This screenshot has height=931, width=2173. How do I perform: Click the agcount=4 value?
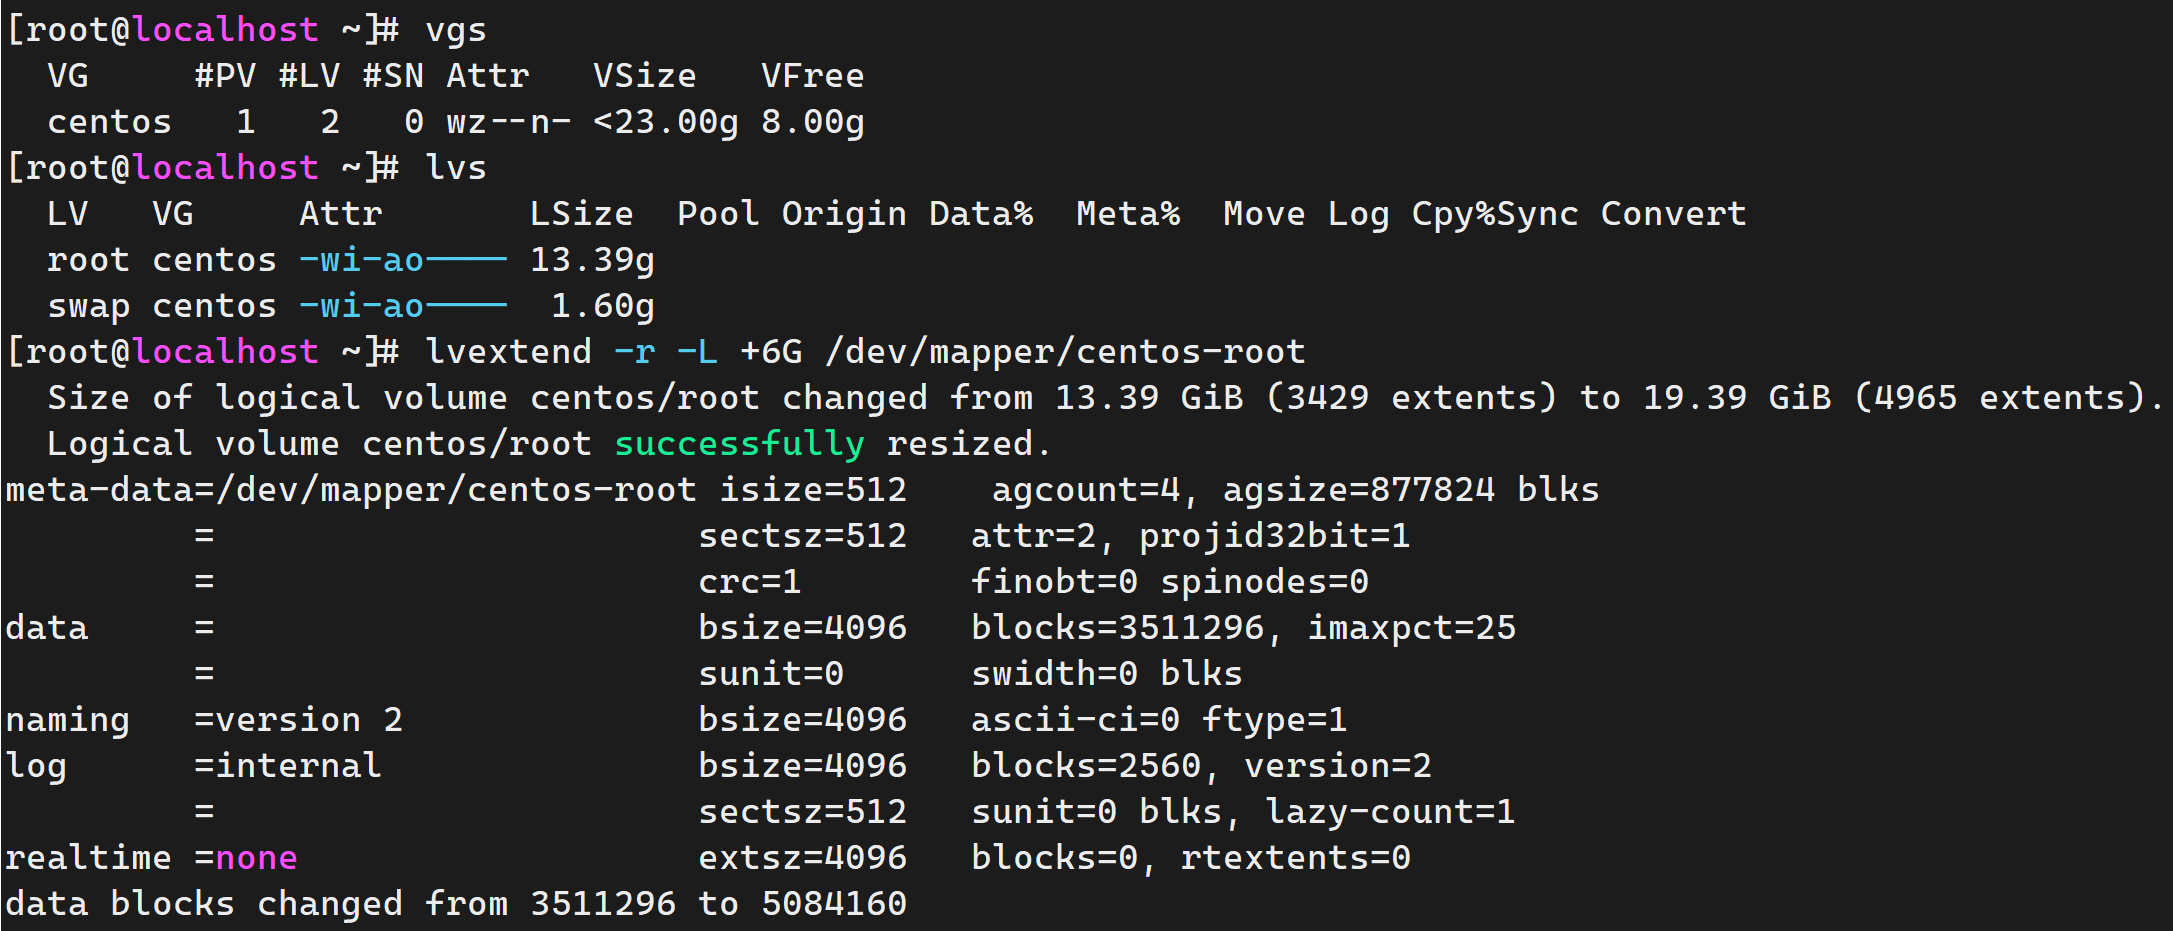click(1086, 490)
